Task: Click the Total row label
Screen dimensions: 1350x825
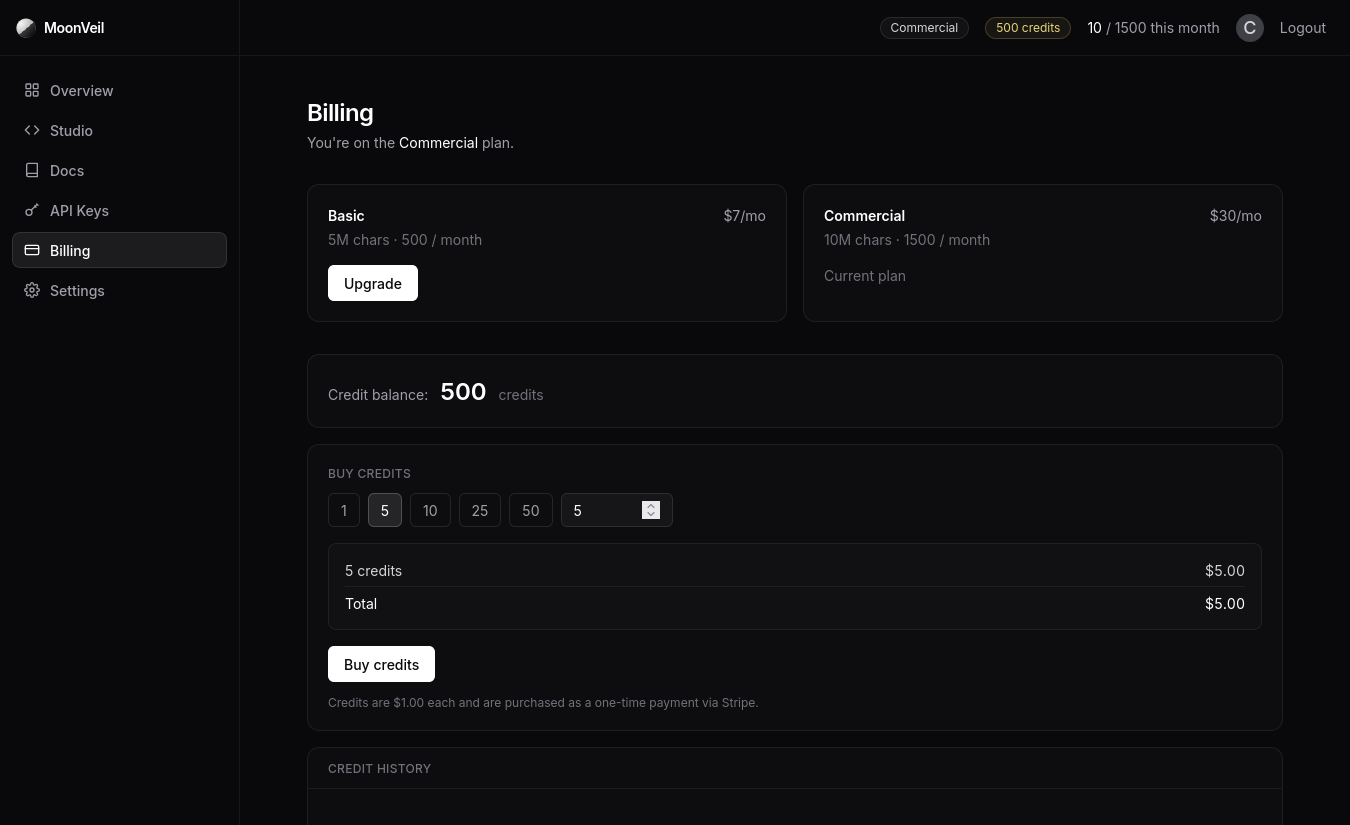Action: (x=361, y=604)
